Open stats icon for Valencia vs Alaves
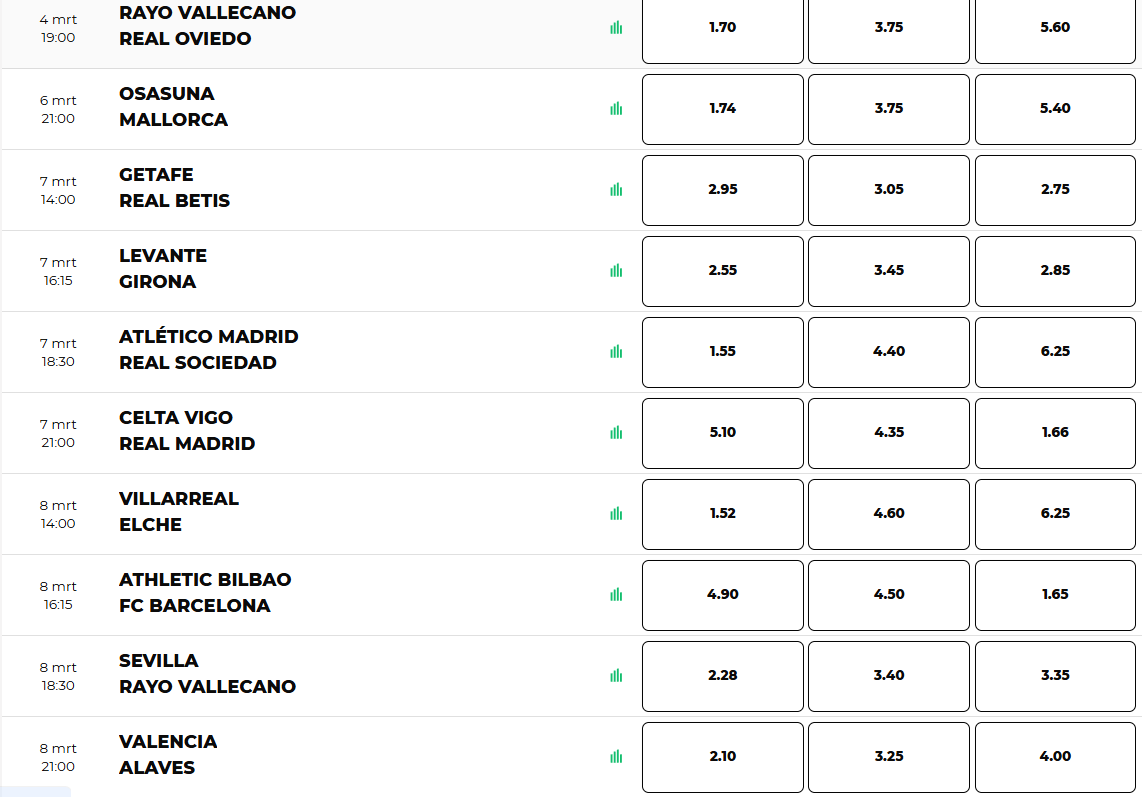 [616, 757]
